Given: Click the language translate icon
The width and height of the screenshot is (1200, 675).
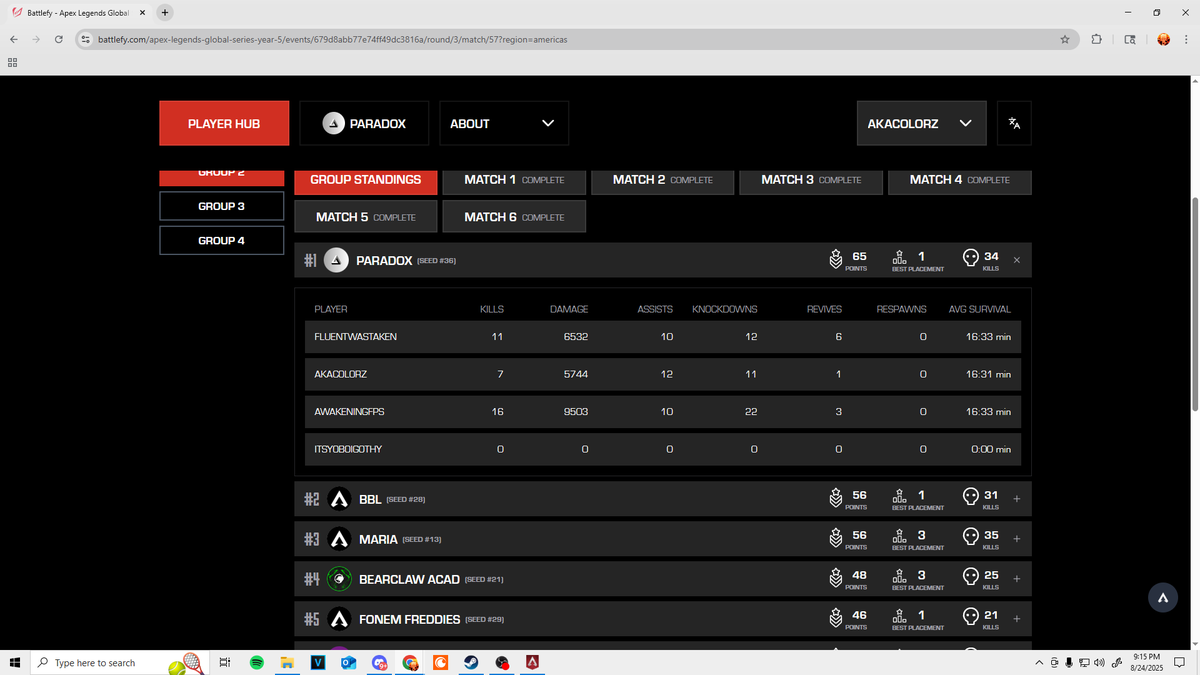Looking at the screenshot, I should click(x=1014, y=123).
